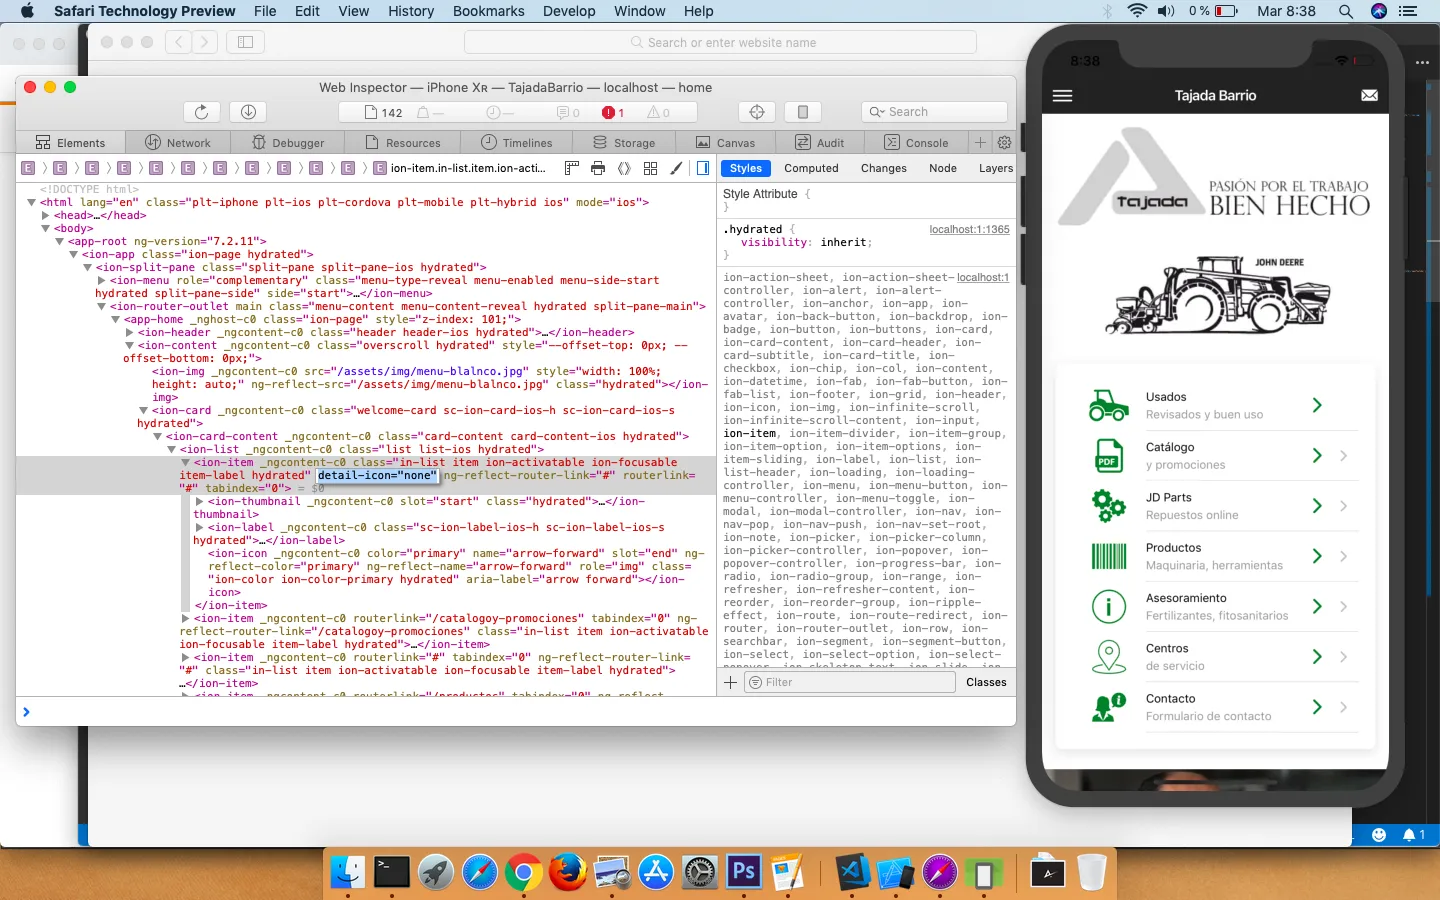Image resolution: width=1440 pixels, height=900 pixels.
Task: Expand the ion-menu element node
Action: click(x=102, y=280)
